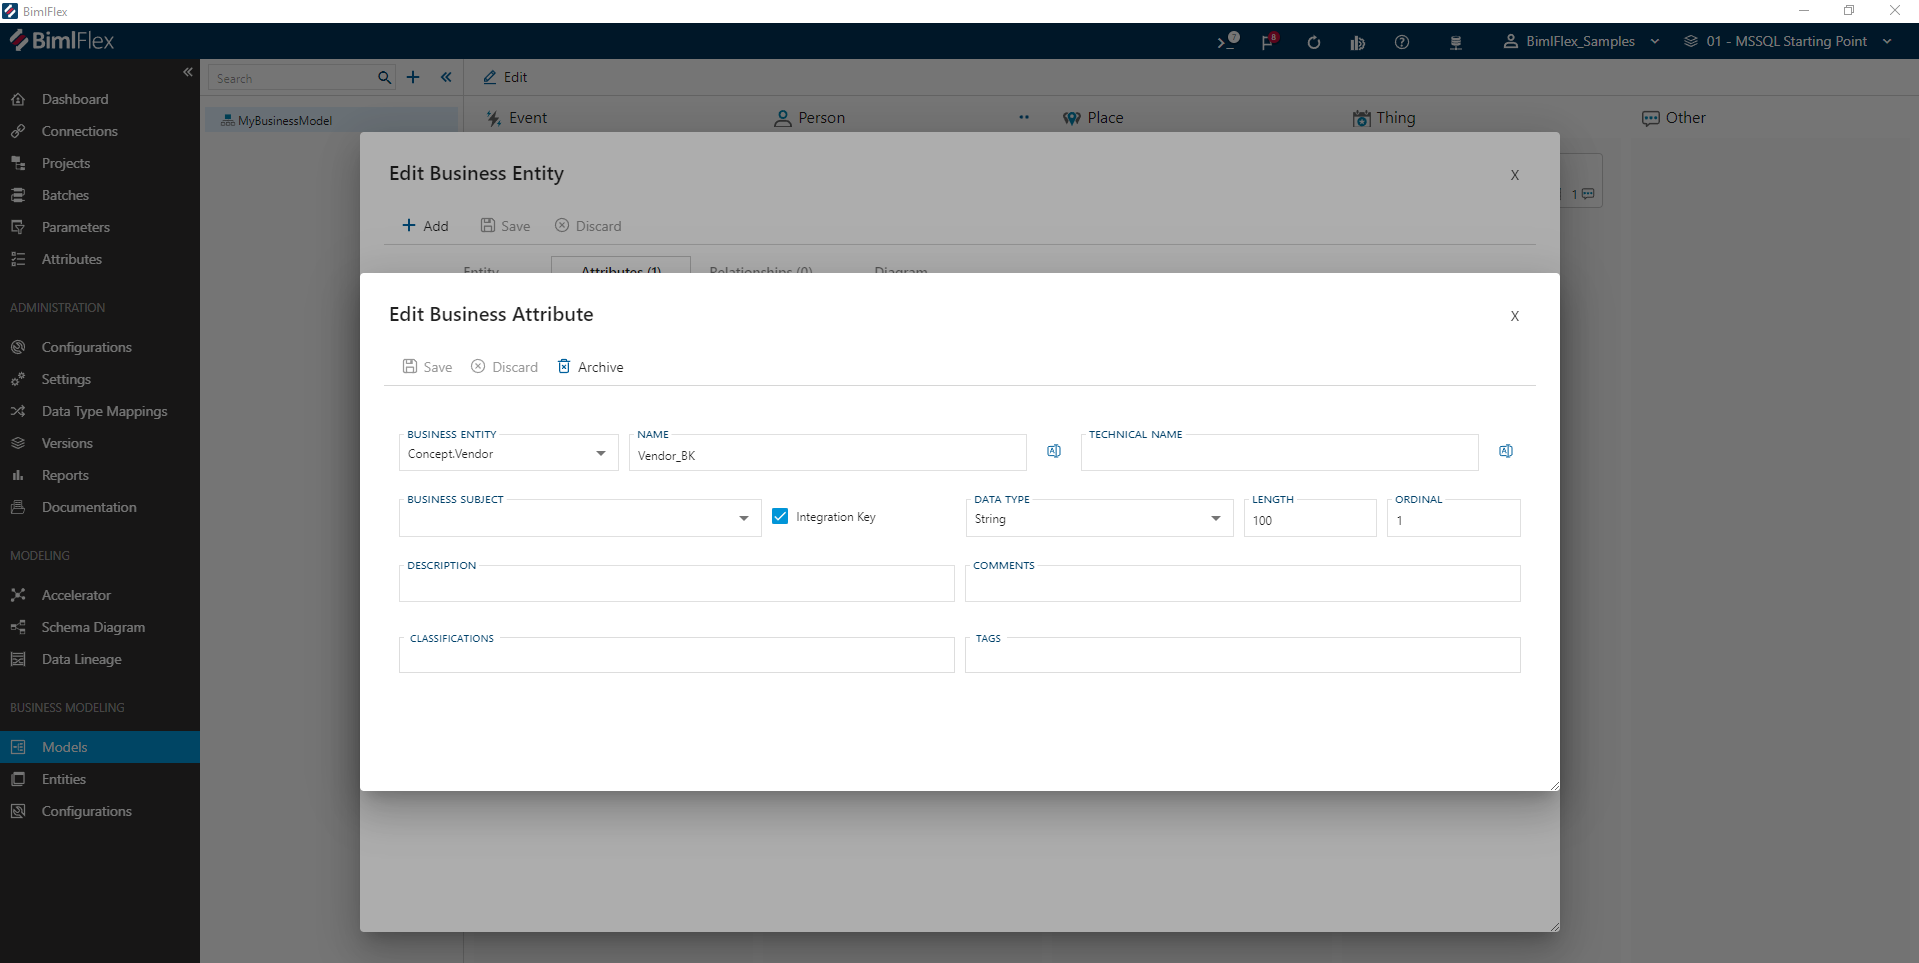The image size is (1919, 963).
Task: Open the Data Lineage section
Action: pyautogui.click(x=79, y=659)
